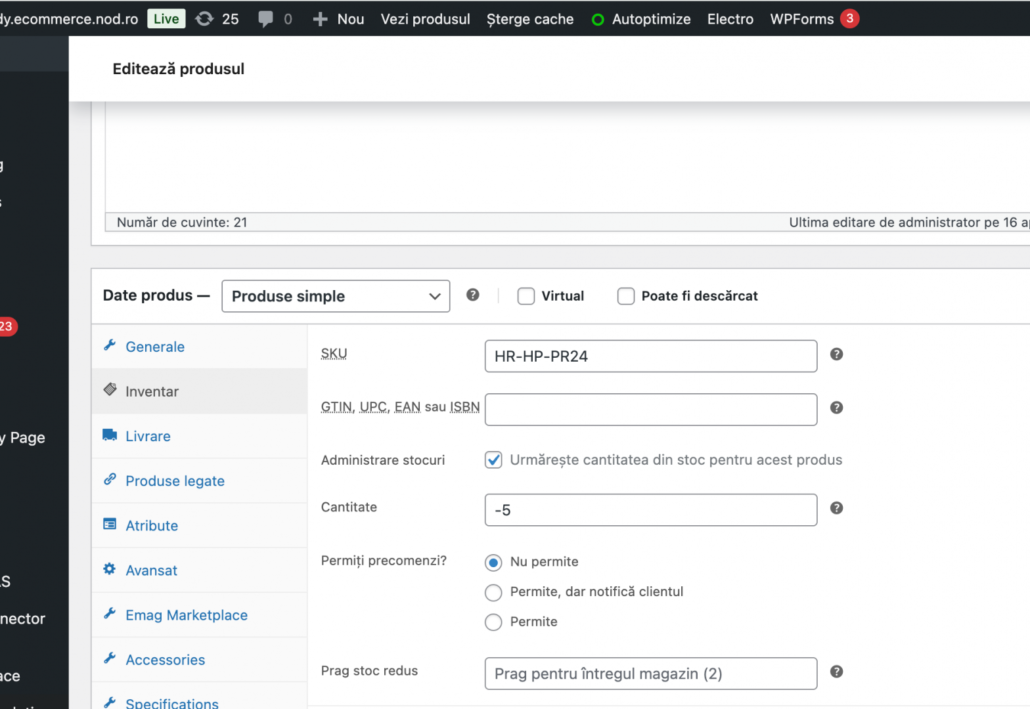1030x709 pixels.
Task: Click the gear icon of Avansat tab
Action: [110, 569]
